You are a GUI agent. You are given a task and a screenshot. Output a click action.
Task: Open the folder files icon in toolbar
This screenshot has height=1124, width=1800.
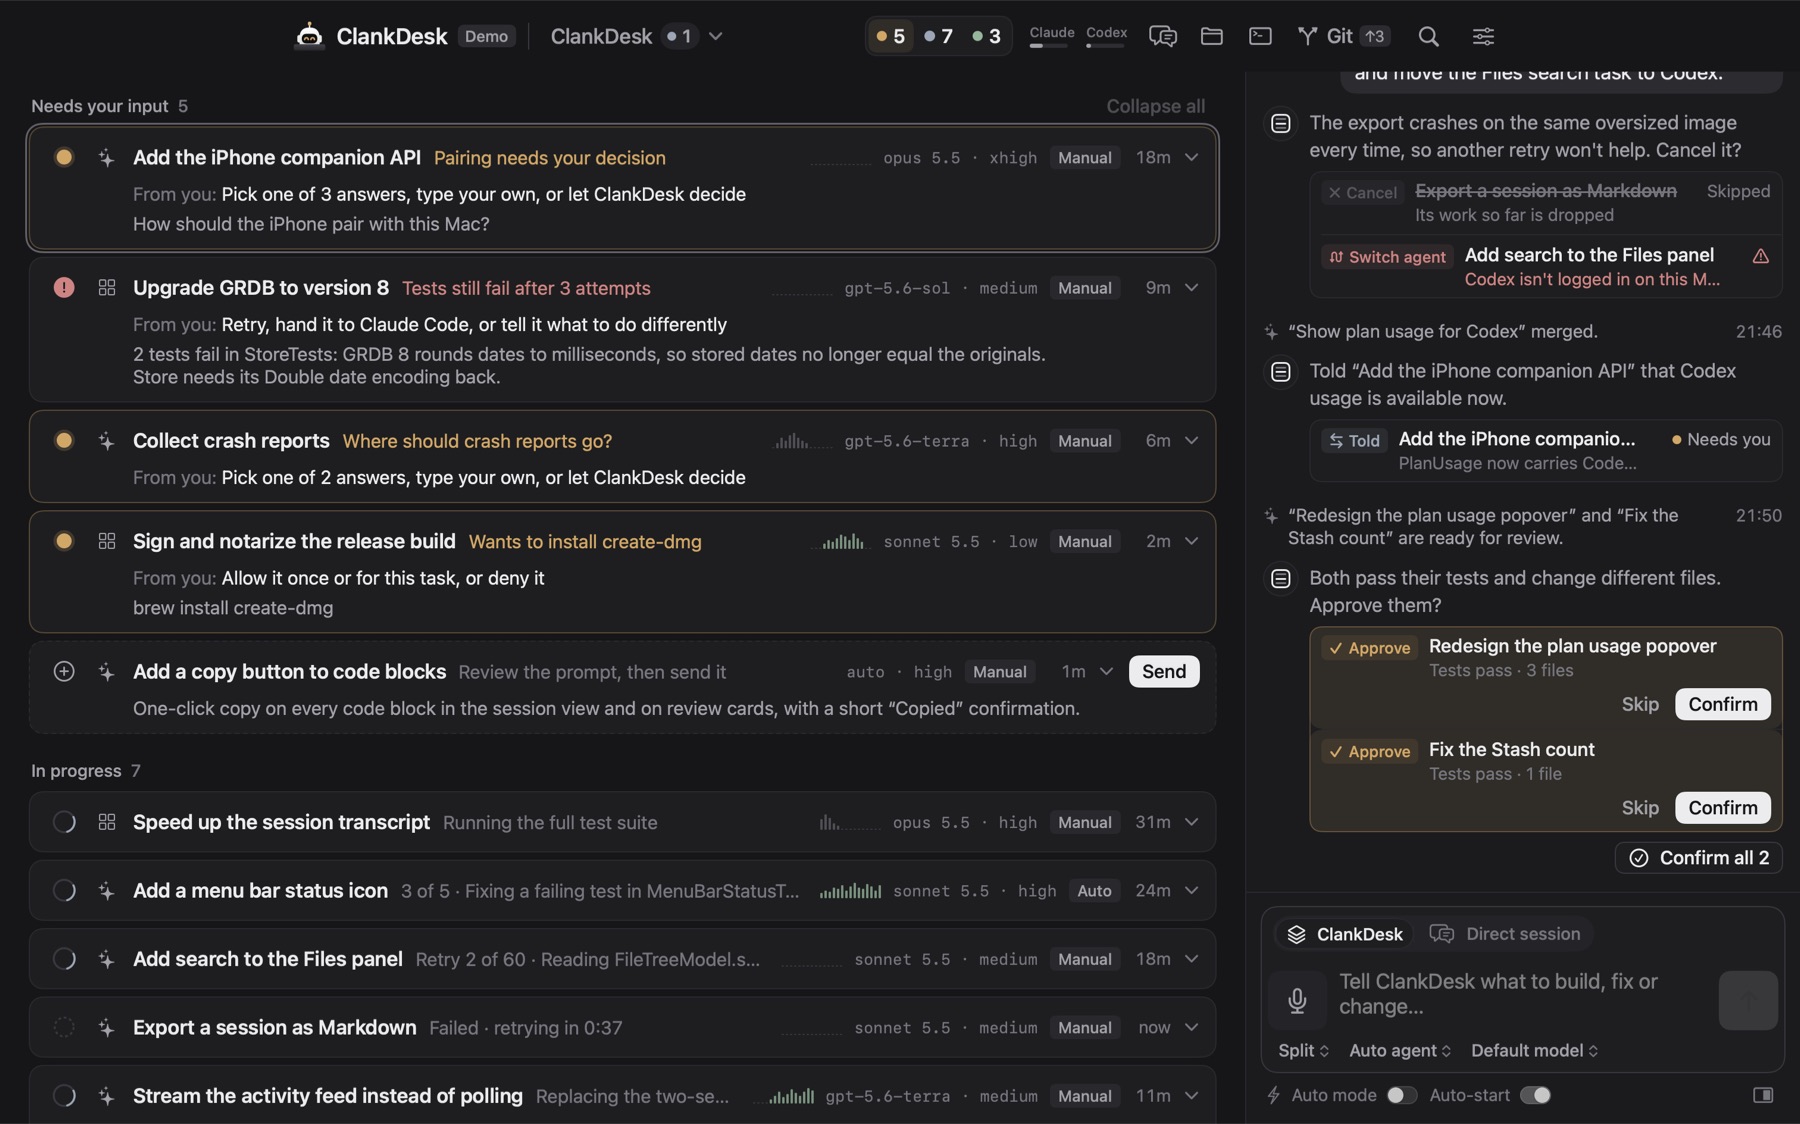tap(1211, 36)
